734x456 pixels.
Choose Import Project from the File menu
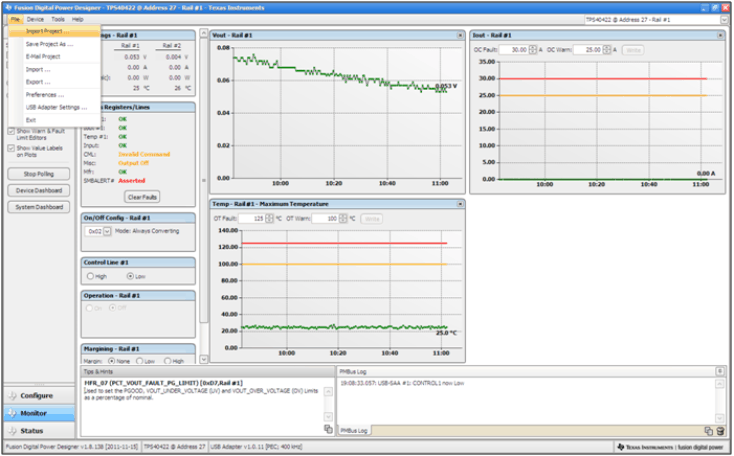[x=47, y=31]
